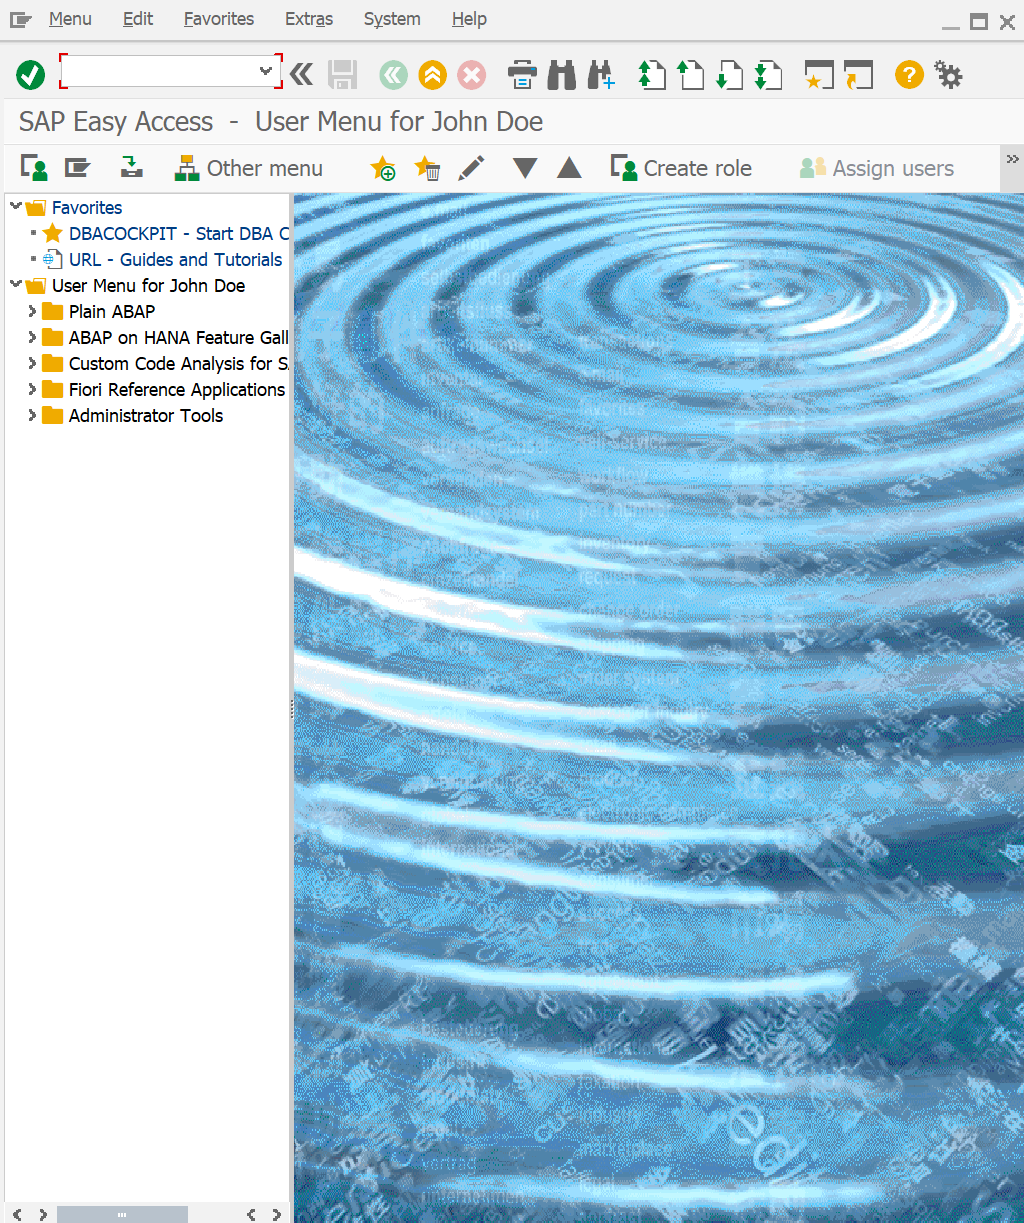
Task: Show more toolbar buttons via overflow chevron
Action: coord(1012,159)
